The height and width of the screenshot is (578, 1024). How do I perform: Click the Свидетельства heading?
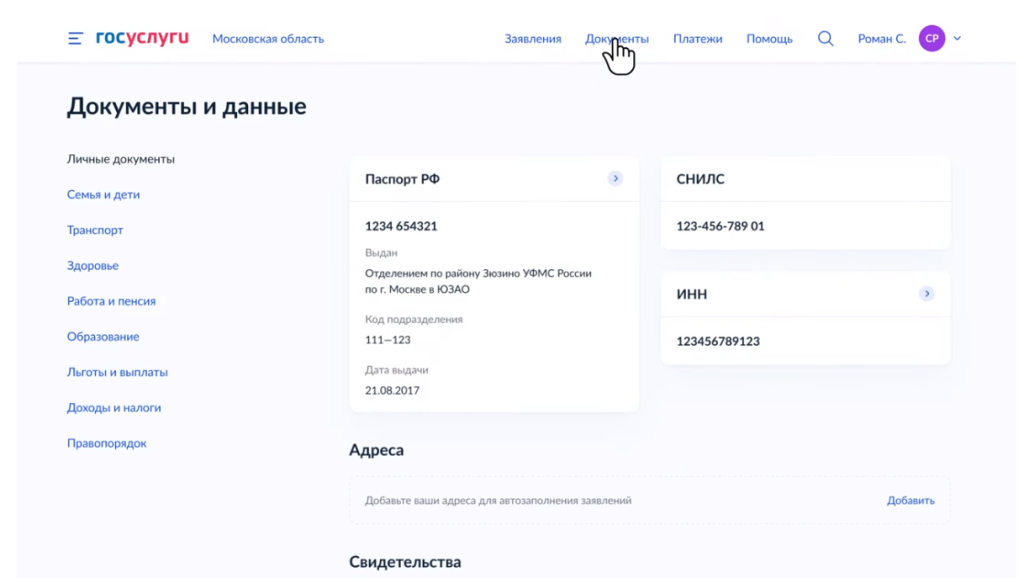(x=405, y=562)
